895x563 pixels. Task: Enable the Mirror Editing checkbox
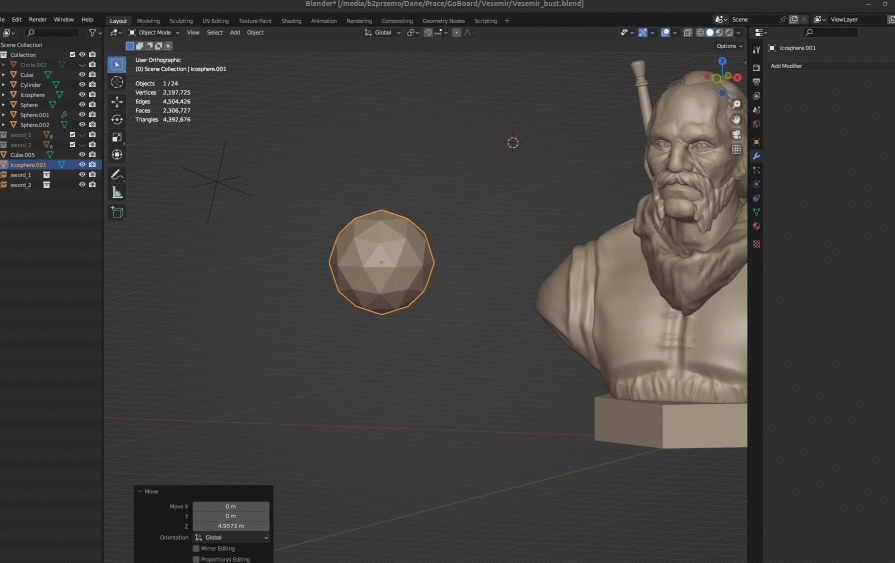tap(196, 548)
